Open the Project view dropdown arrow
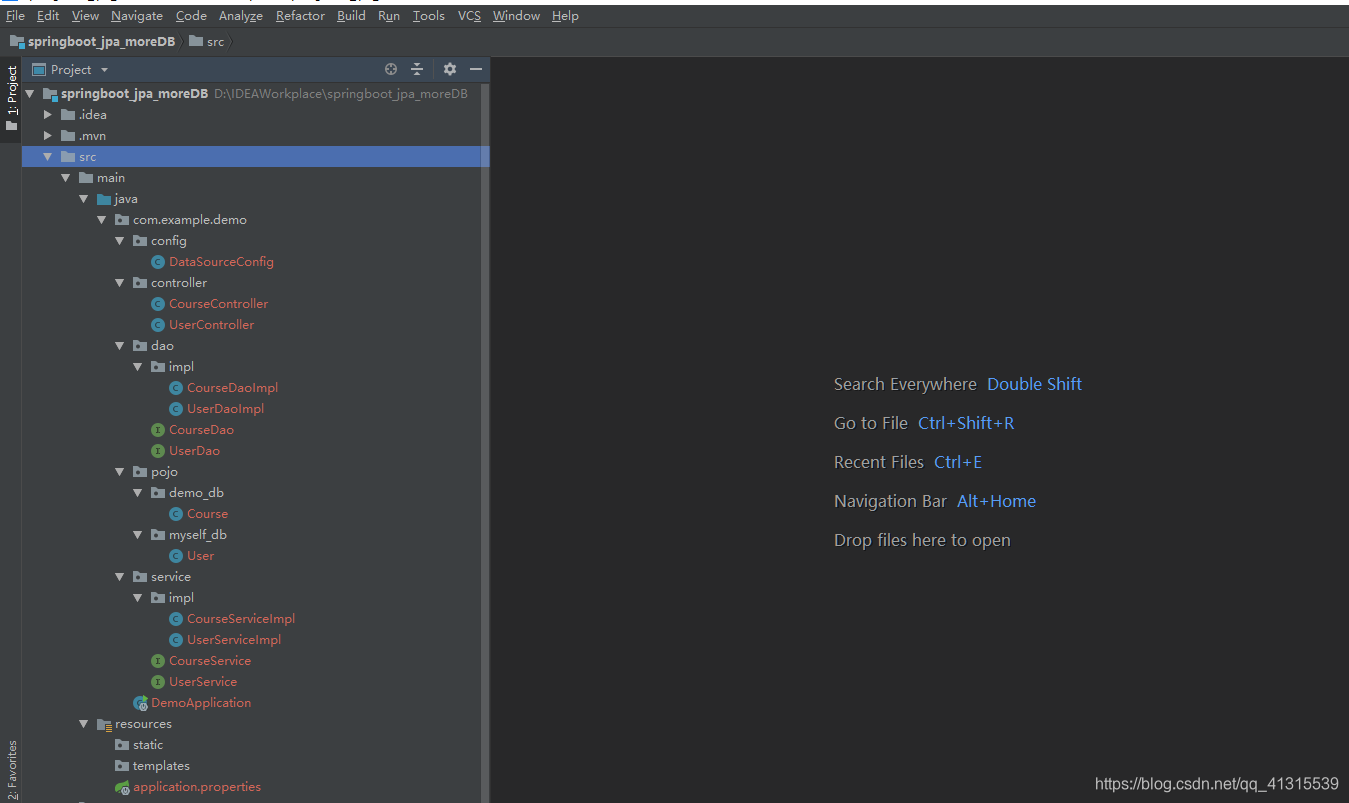1349x803 pixels. (x=103, y=69)
